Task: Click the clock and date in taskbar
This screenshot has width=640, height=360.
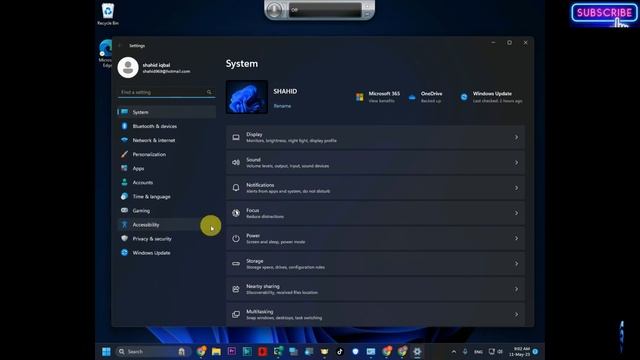Action: tap(520, 351)
